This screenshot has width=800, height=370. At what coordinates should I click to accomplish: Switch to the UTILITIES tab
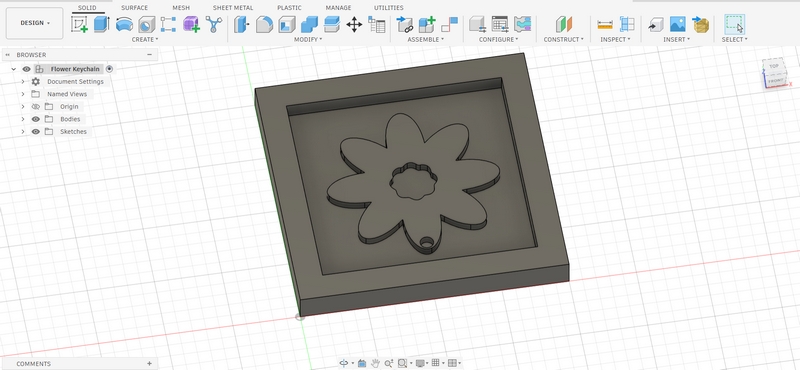[x=389, y=8]
